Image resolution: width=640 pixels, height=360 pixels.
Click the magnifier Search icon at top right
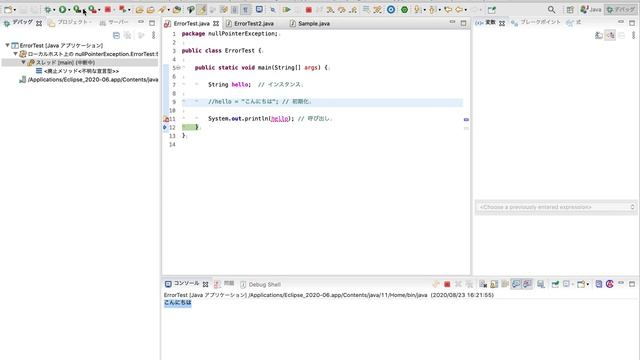click(551, 9)
